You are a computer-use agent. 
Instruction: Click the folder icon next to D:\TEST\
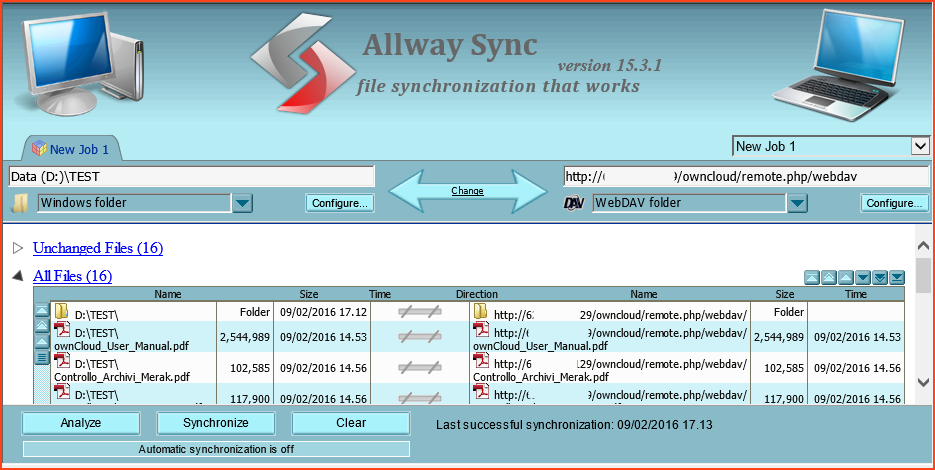[x=62, y=311]
